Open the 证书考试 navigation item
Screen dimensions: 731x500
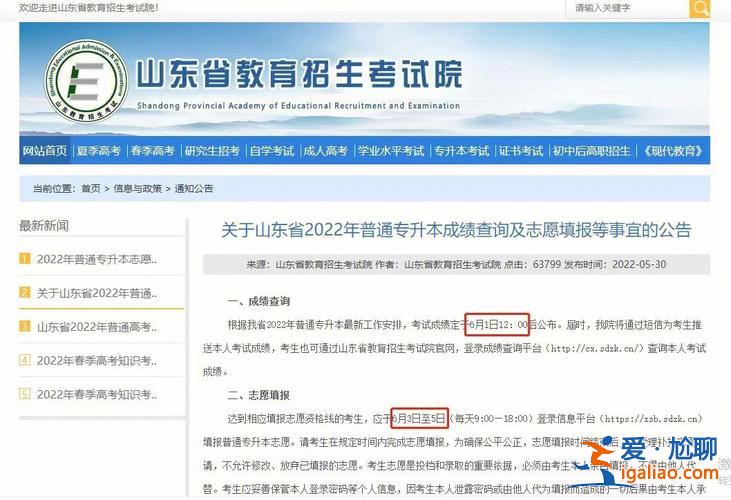(x=521, y=151)
